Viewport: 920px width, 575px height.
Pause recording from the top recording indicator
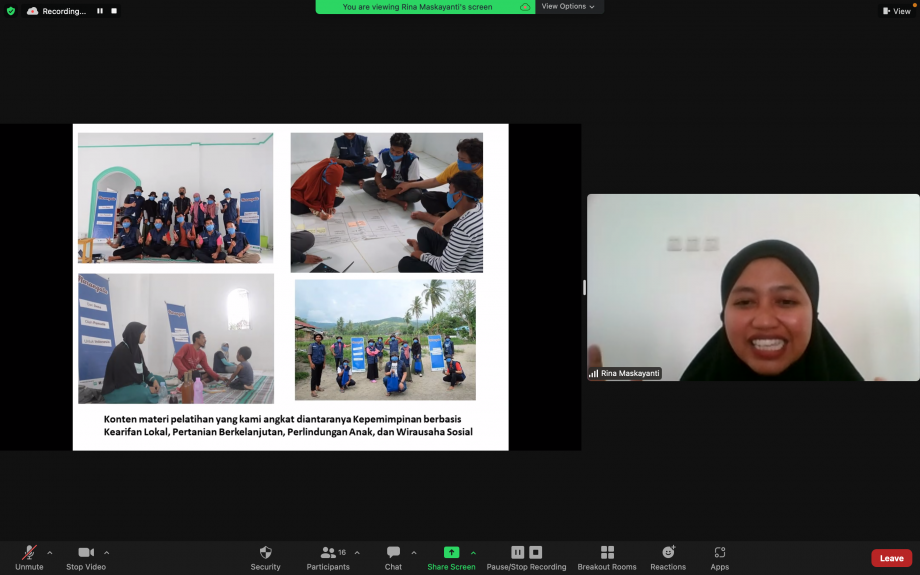100,11
